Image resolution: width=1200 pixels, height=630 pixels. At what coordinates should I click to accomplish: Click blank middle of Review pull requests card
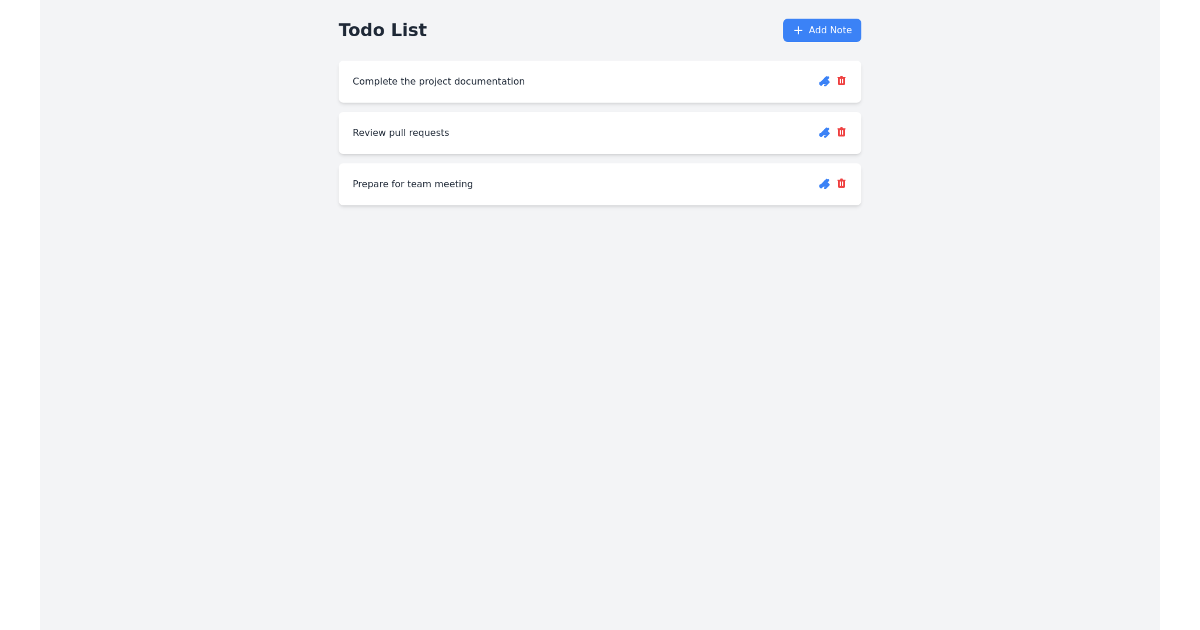coord(630,133)
